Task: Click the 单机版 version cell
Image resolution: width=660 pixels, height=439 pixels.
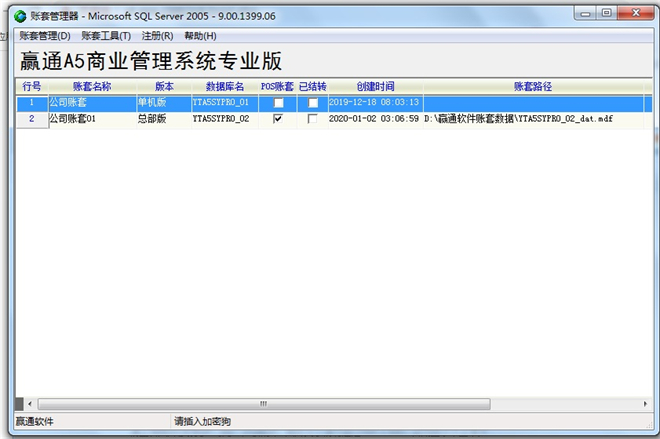Action: (164, 103)
